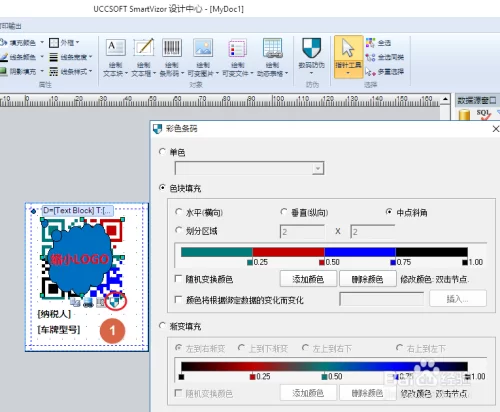Select the 渐变填充 gradient fill radio

(162, 325)
